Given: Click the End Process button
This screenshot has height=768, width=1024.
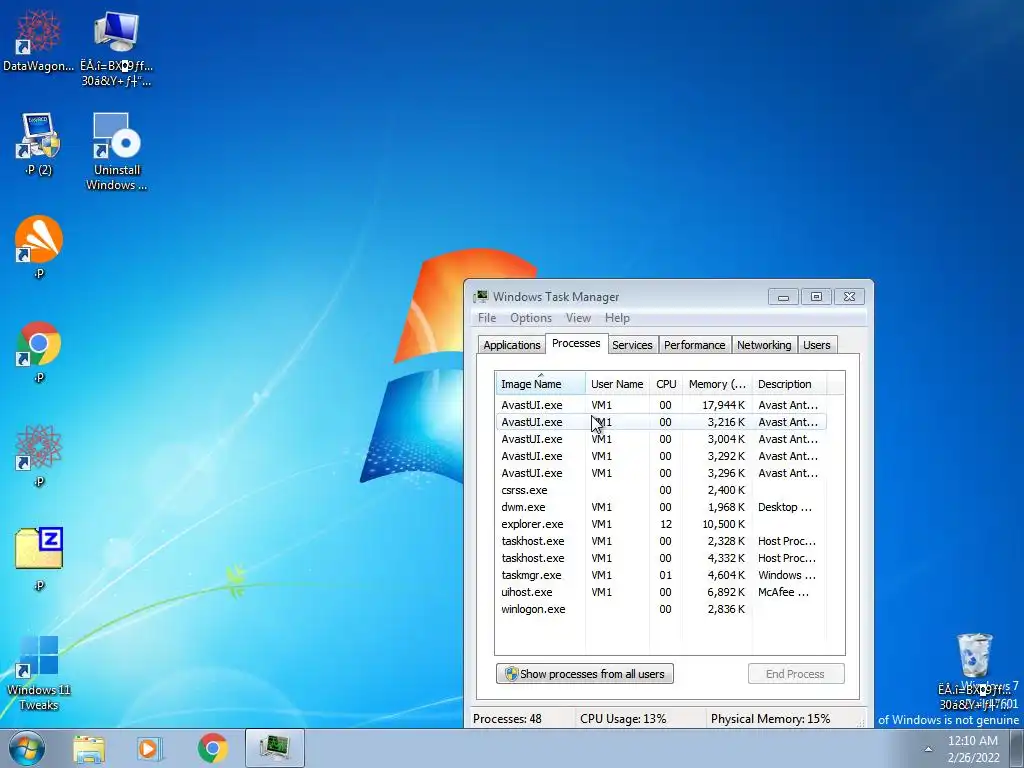Looking at the screenshot, I should (795, 674).
